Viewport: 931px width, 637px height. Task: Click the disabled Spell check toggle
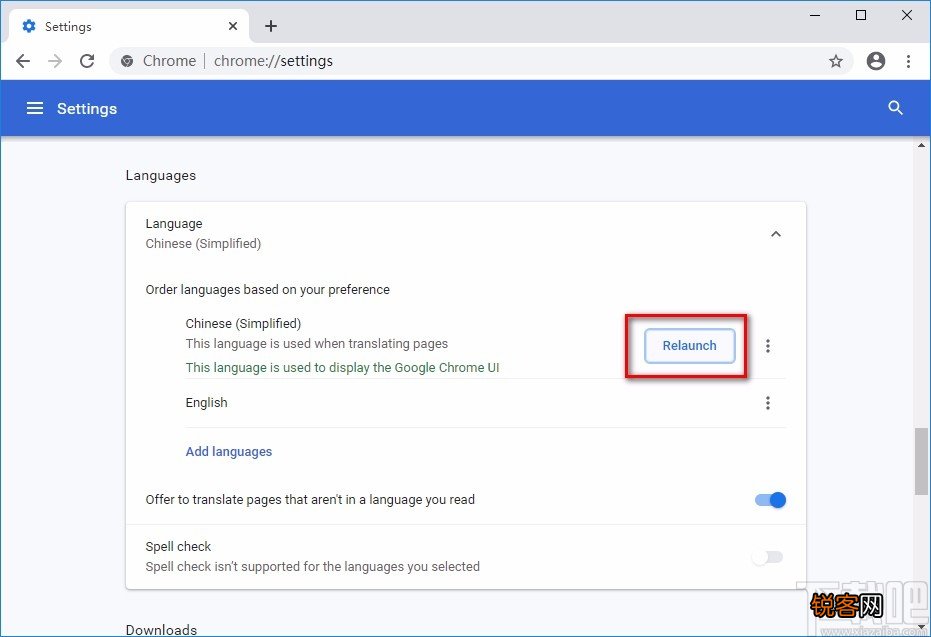[767, 557]
